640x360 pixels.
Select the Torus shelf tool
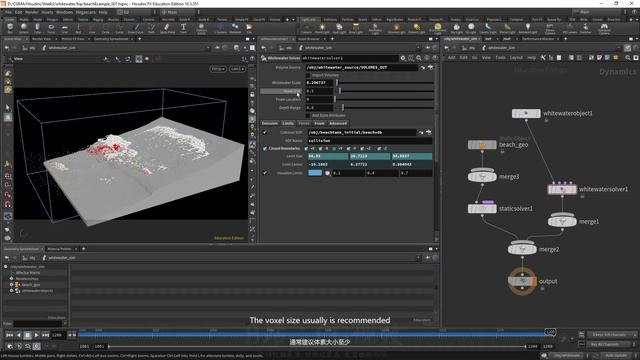(x=51, y=28)
